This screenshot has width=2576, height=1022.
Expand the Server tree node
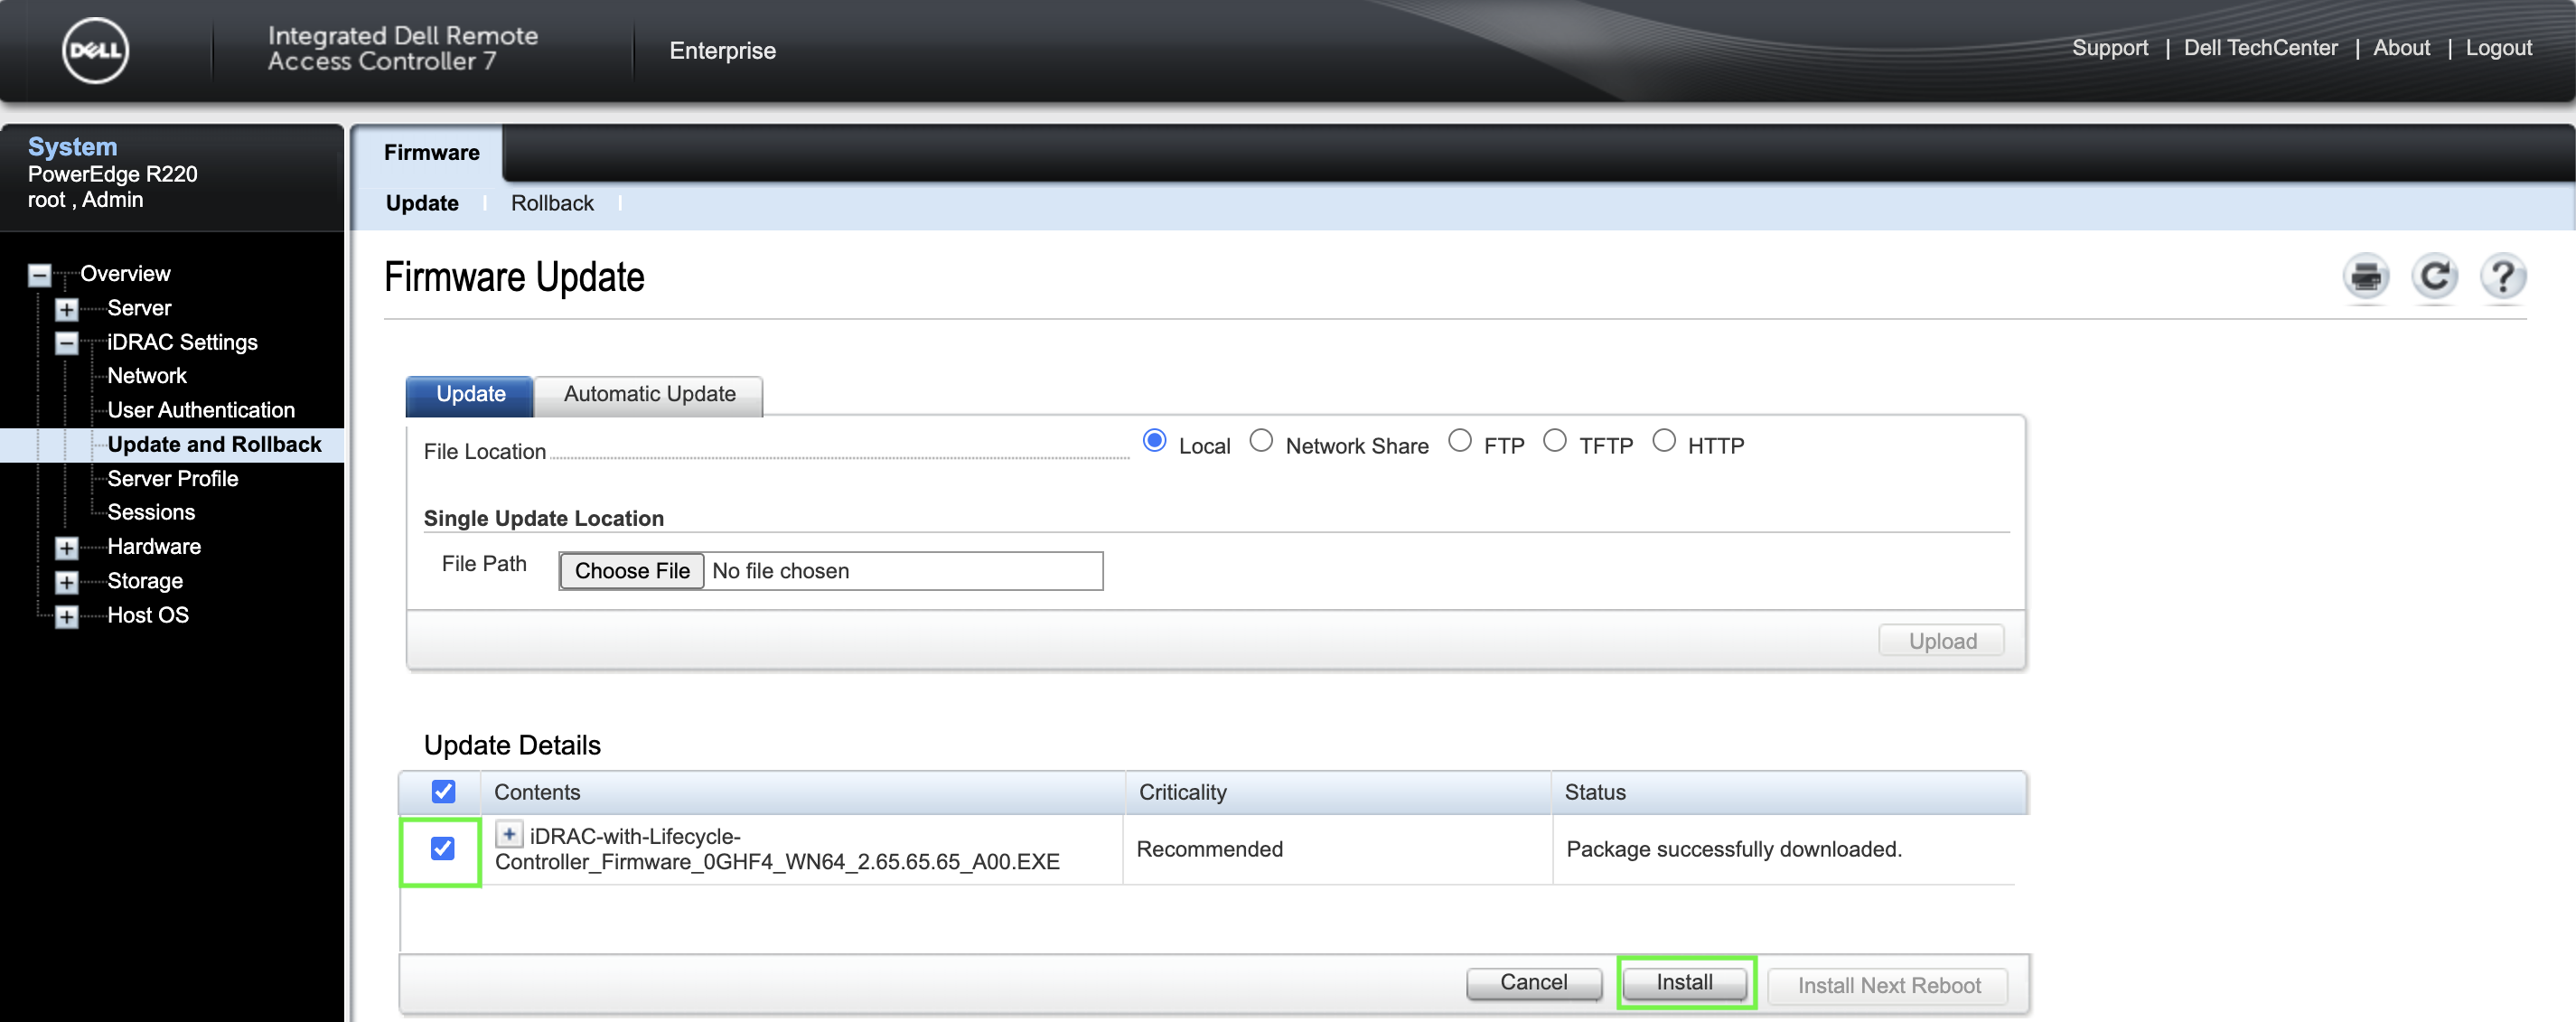point(66,309)
